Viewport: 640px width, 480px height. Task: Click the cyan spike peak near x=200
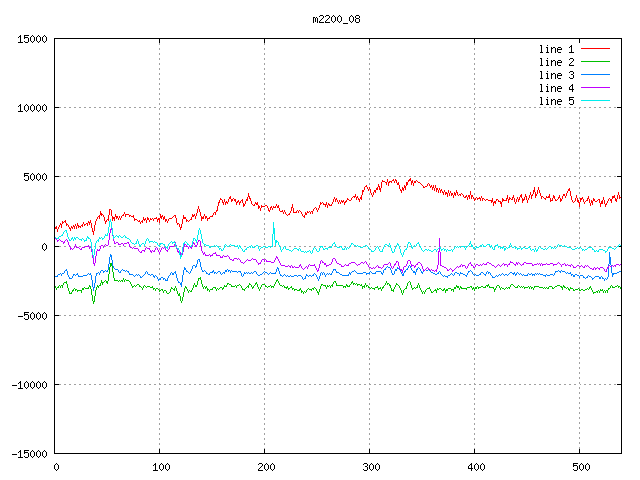pos(273,224)
